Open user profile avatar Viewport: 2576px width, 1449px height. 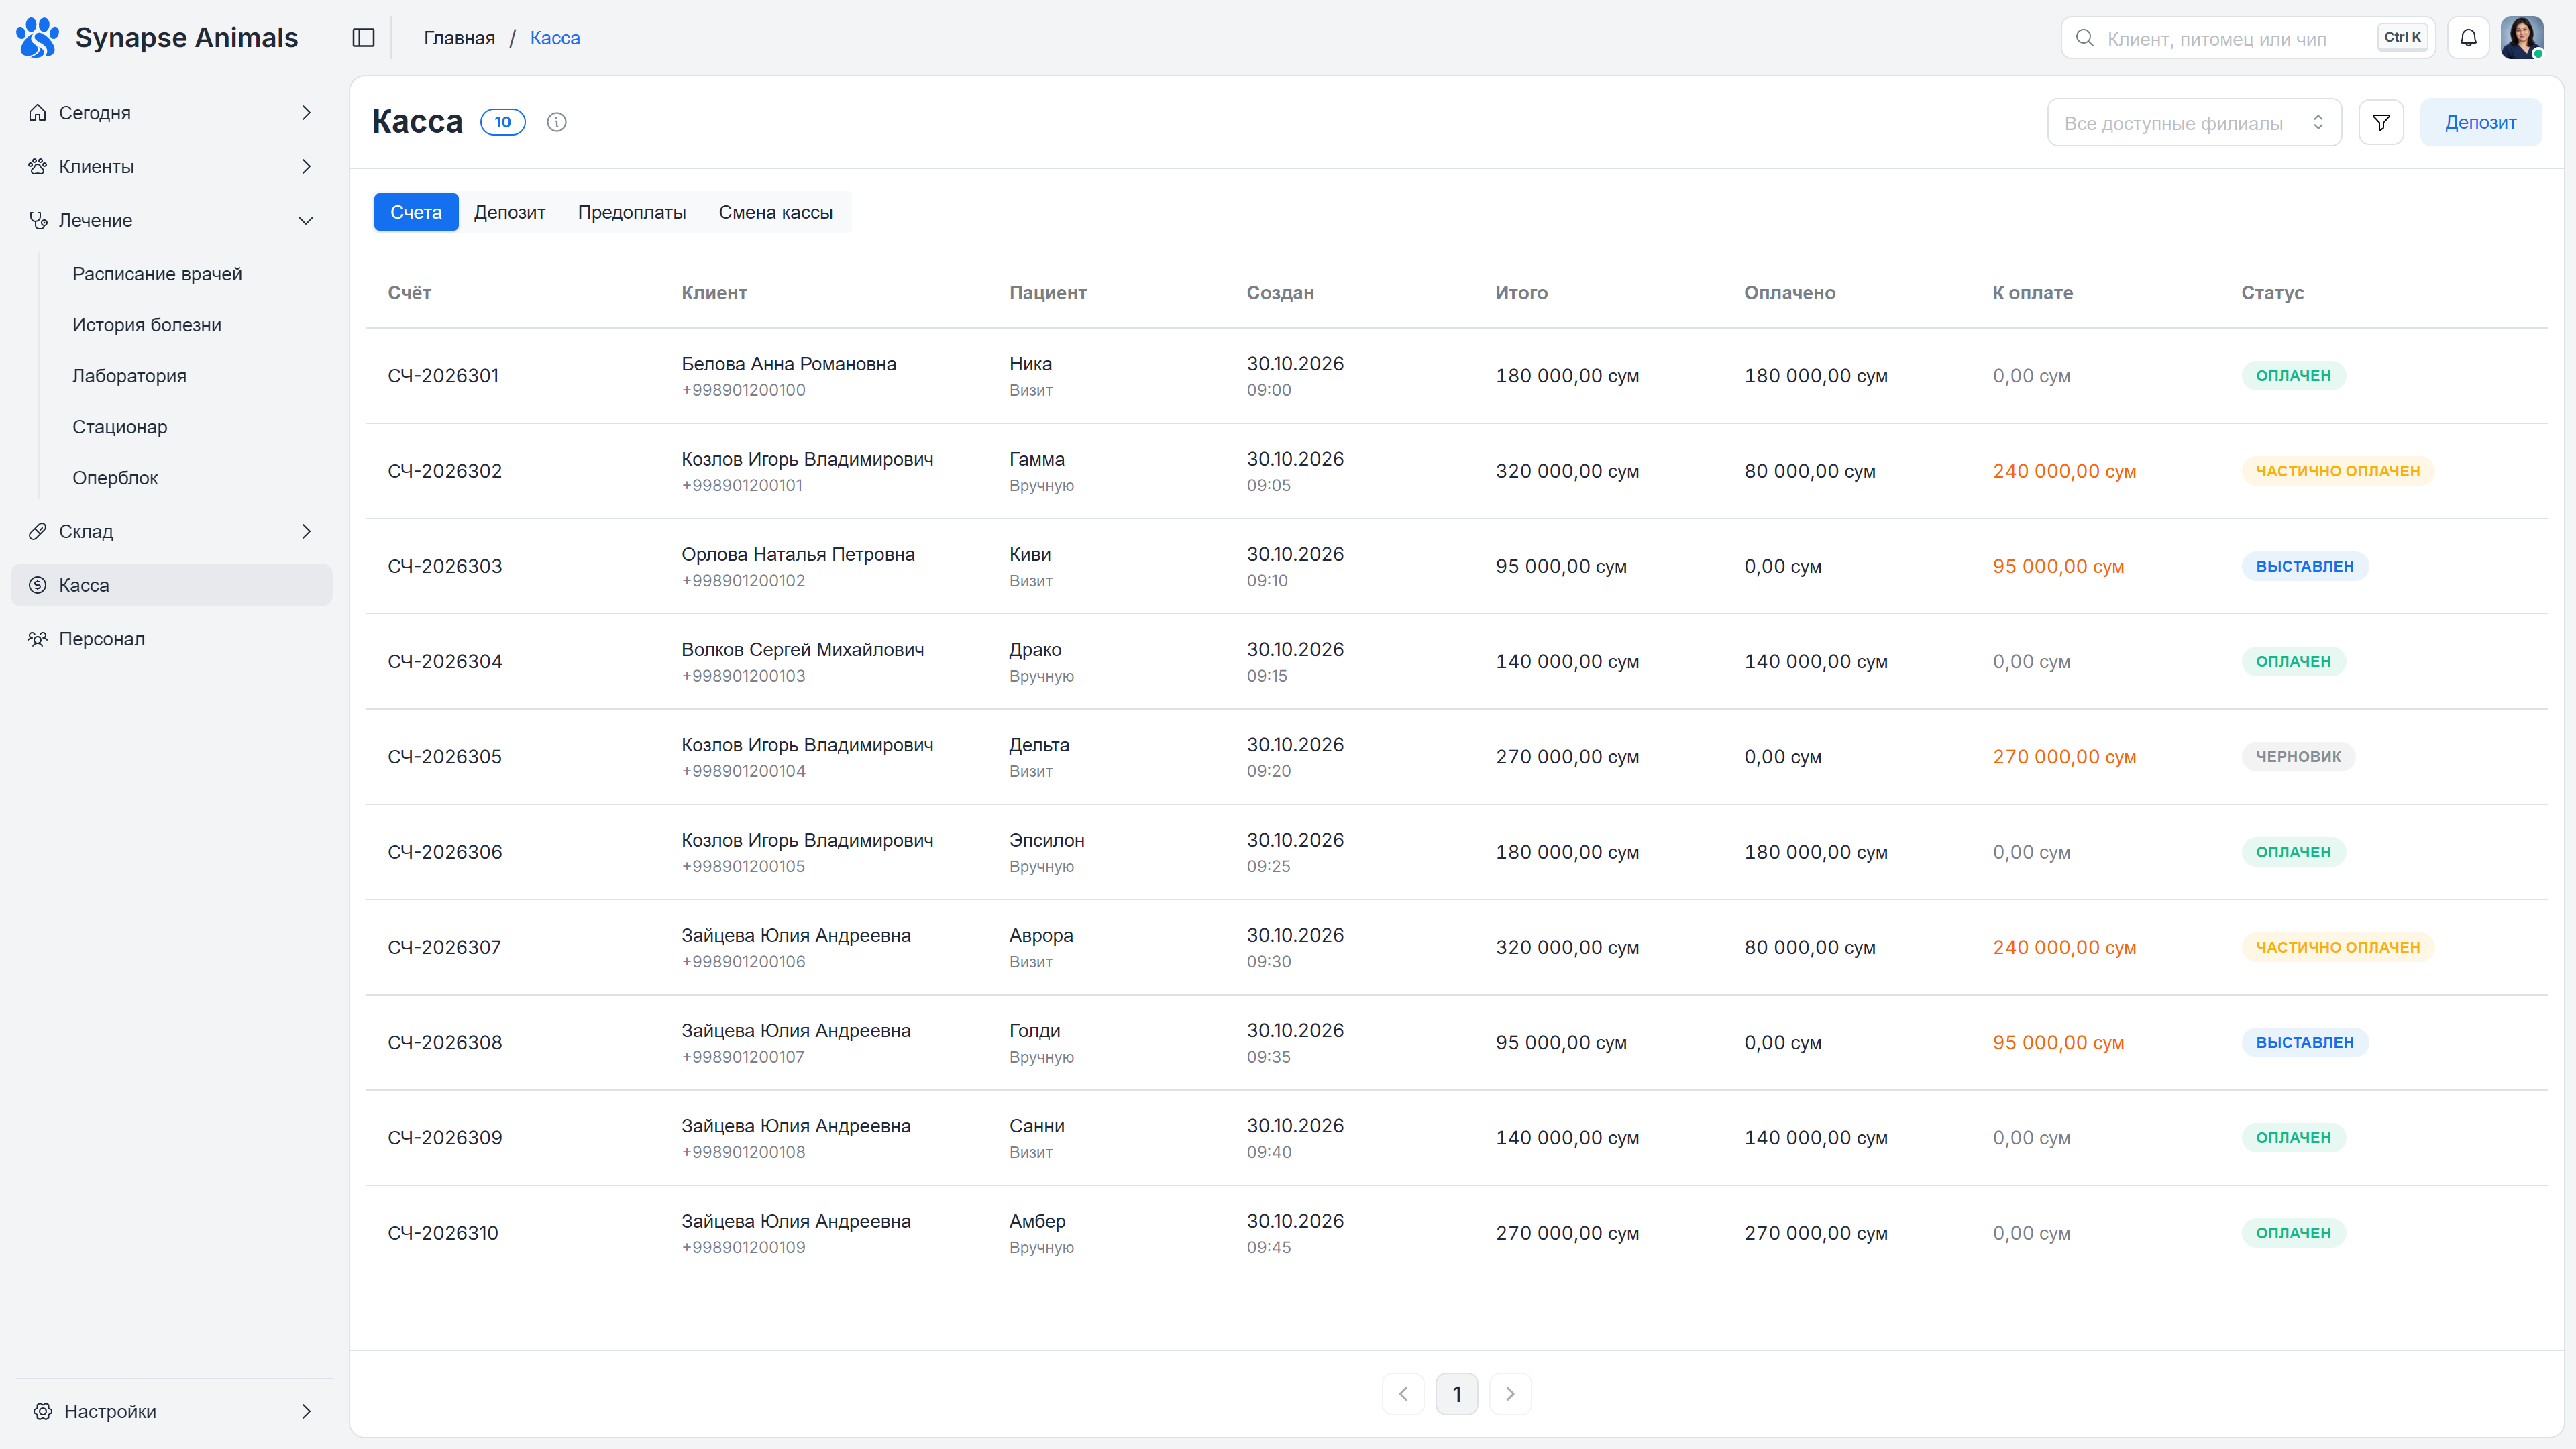[2522, 38]
